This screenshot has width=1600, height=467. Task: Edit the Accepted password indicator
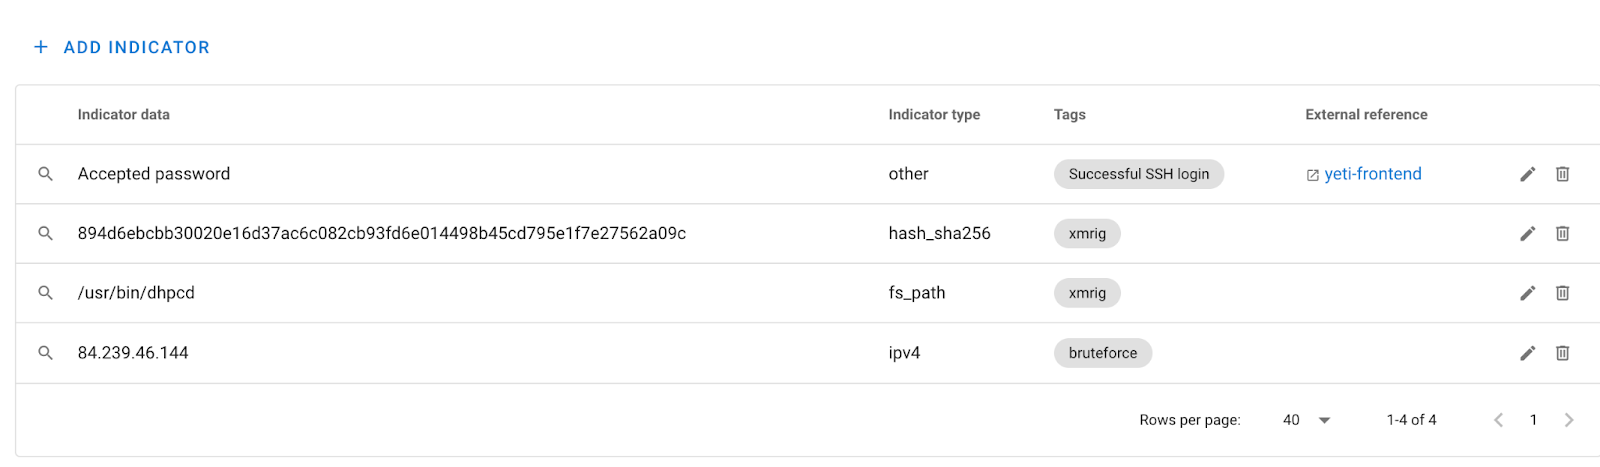(x=1527, y=174)
